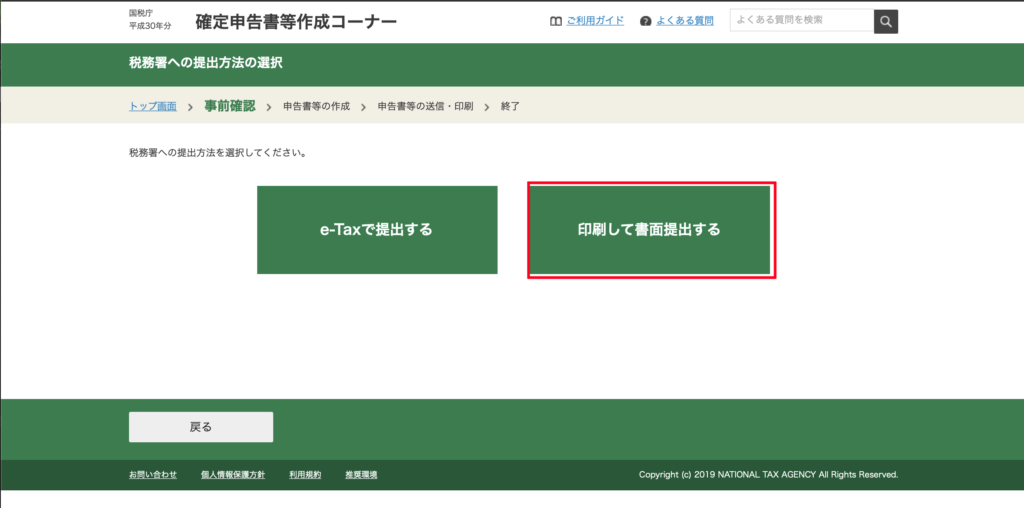Choose e-Taxで提出する
1024x508 pixels.
click(377, 230)
